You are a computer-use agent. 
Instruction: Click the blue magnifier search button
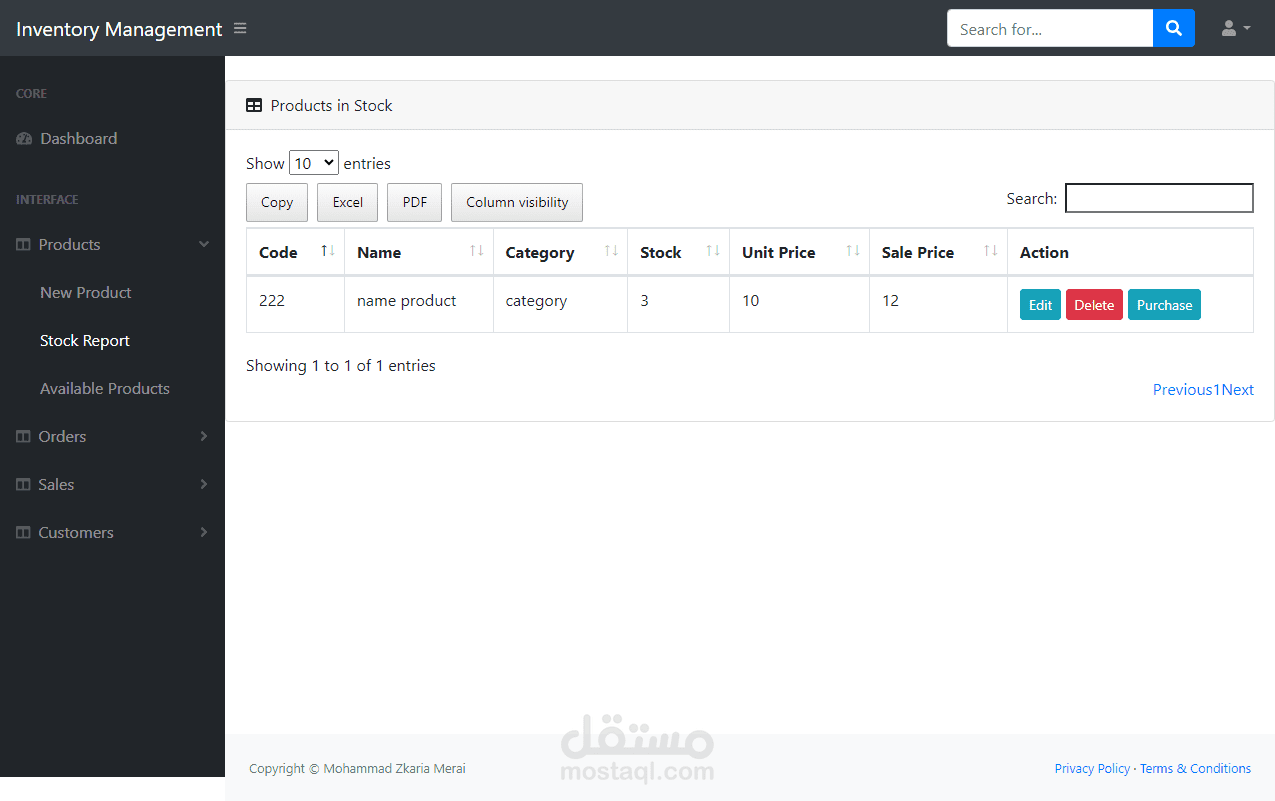point(1174,28)
